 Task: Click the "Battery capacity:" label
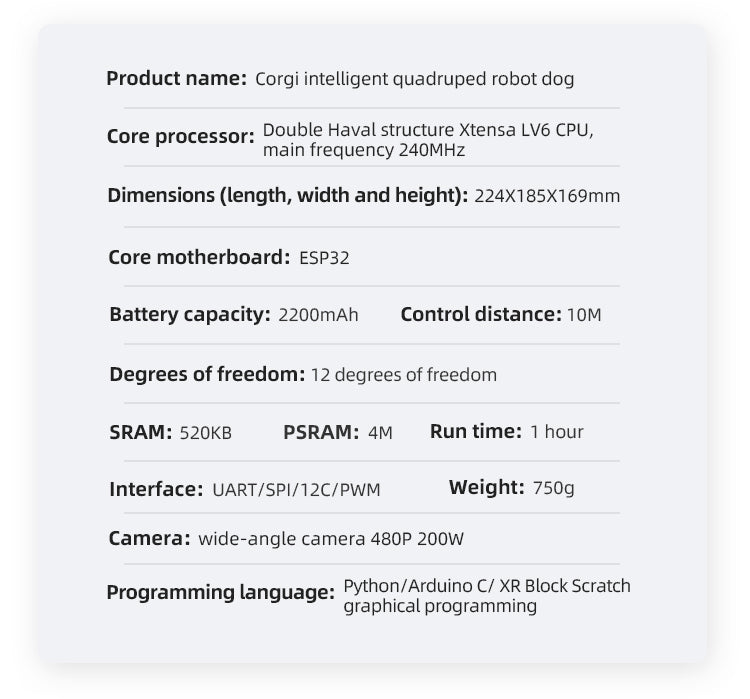(190, 315)
